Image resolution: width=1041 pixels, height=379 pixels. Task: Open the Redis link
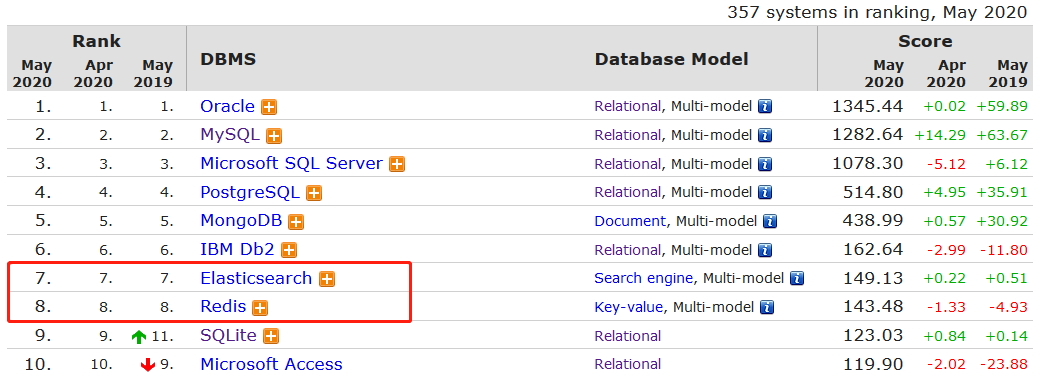click(x=223, y=307)
